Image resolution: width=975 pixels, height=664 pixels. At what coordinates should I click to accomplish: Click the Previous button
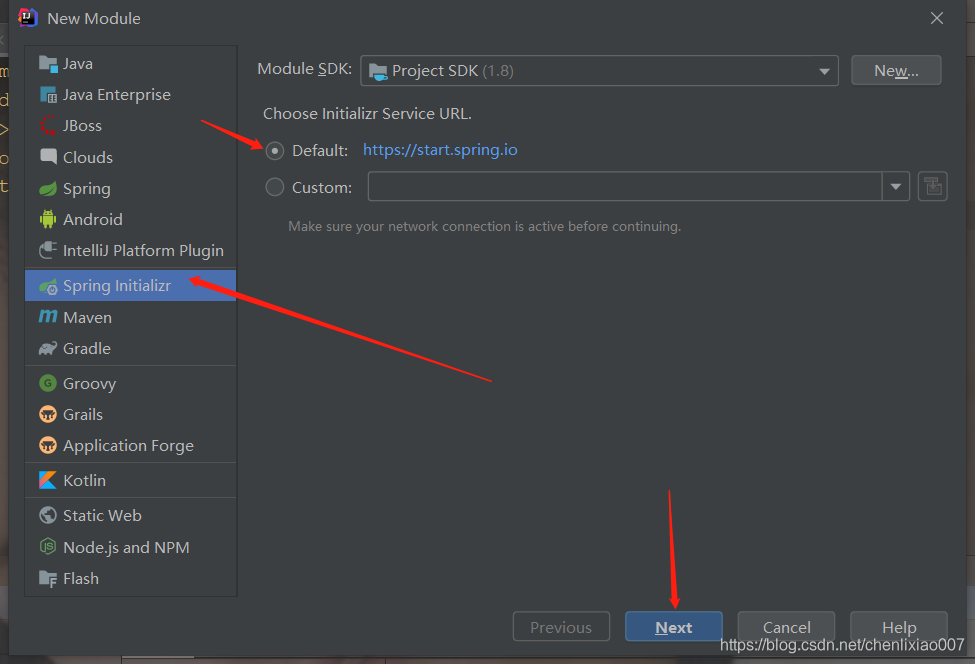pyautogui.click(x=561, y=627)
